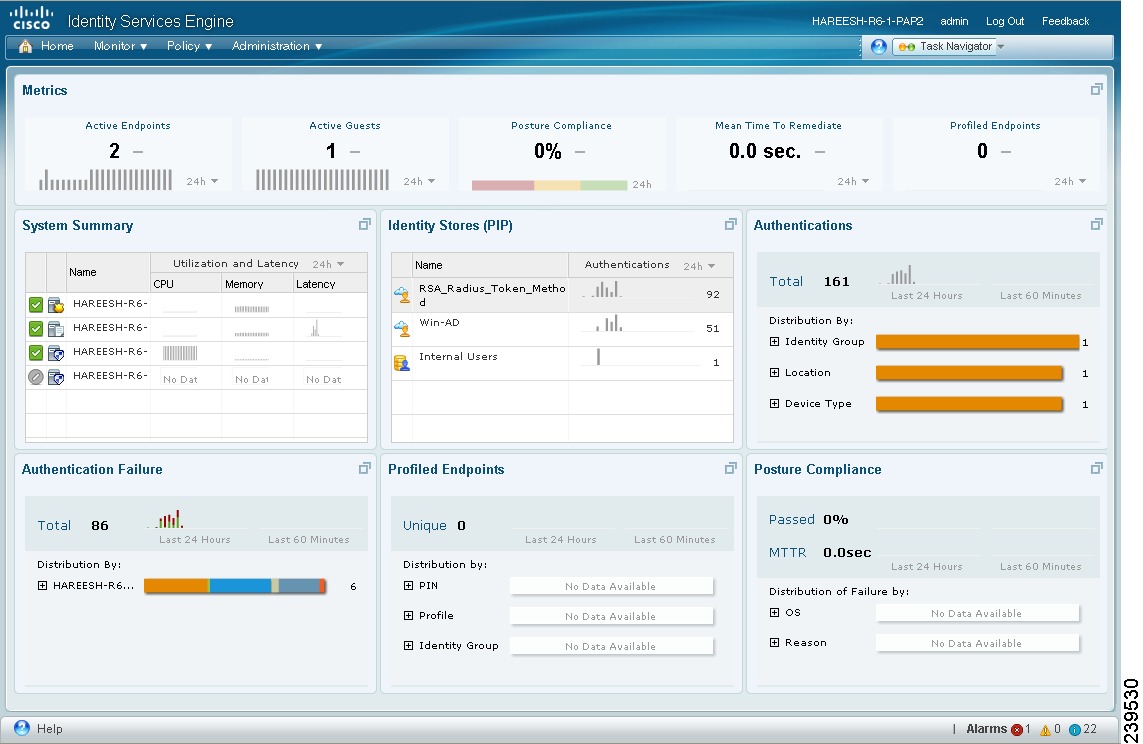
Task: Click the Help text in the footer
Action: 50,729
